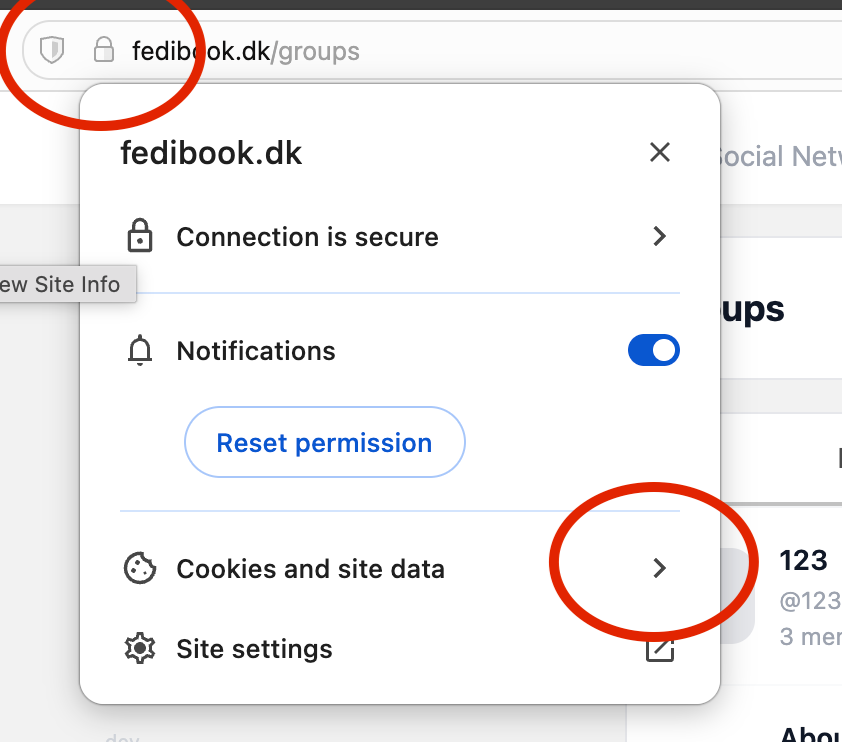Image resolution: width=842 pixels, height=742 pixels.
Task: Expand the Cookies and site data arrow
Action: pos(659,569)
